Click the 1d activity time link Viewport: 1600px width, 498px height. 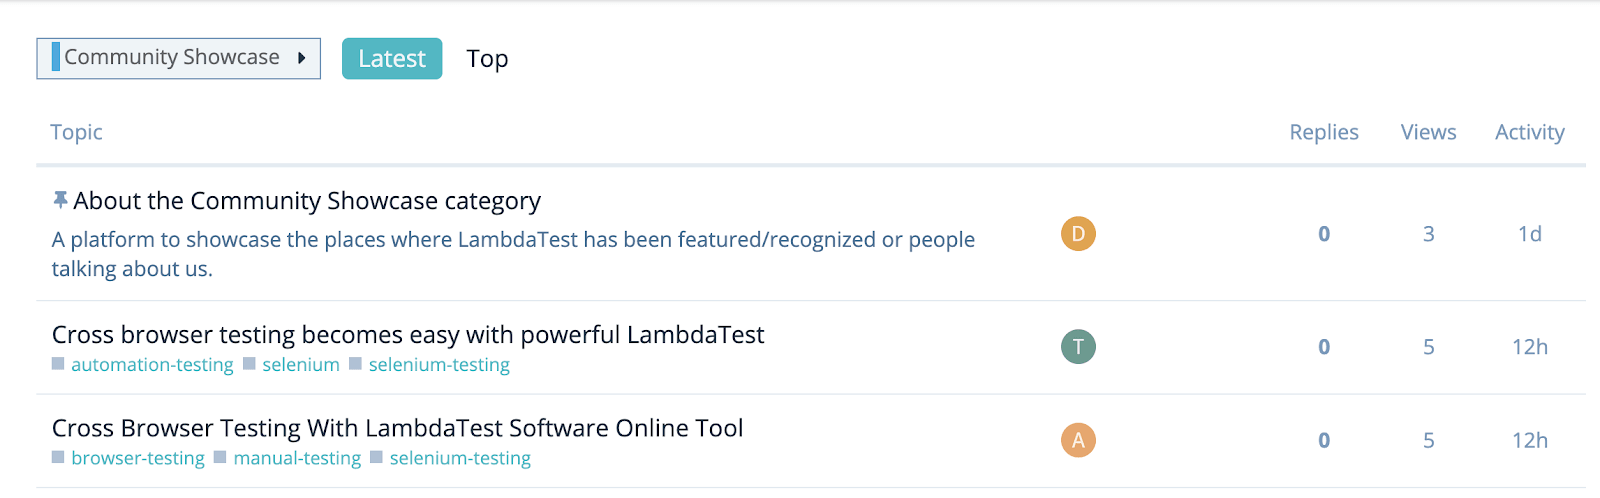1529,234
